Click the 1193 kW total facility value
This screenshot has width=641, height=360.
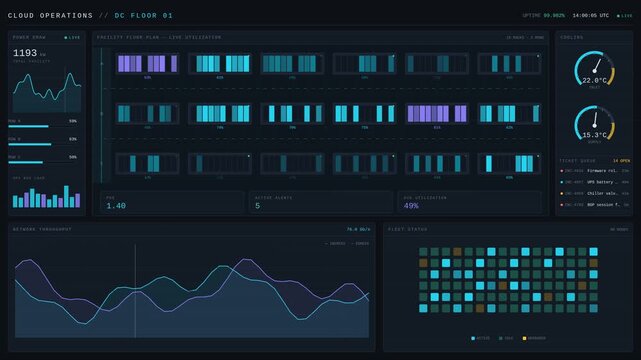click(29, 53)
